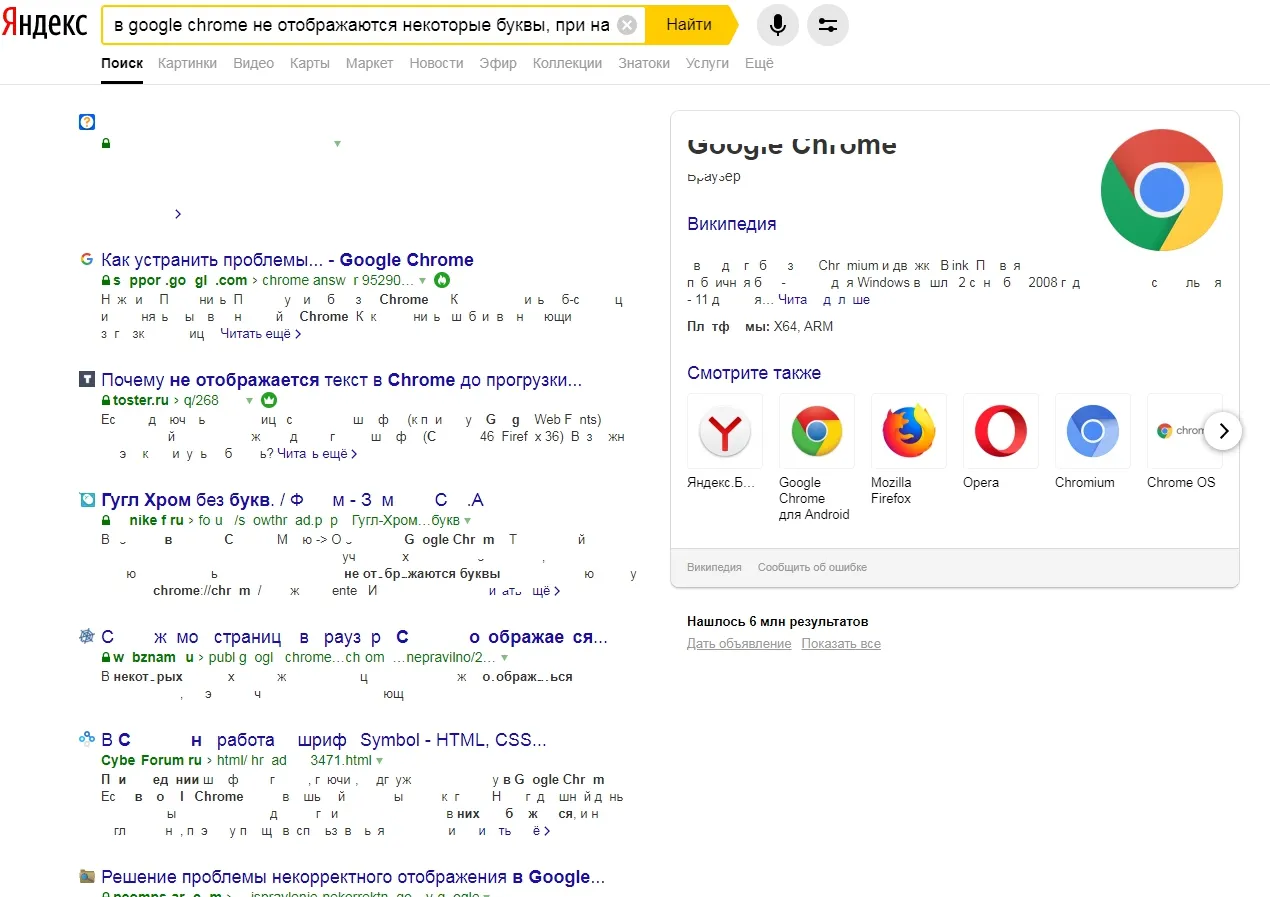Expand the dropdown arrow after the Google support URL
The image size is (1270, 897).
click(423, 281)
